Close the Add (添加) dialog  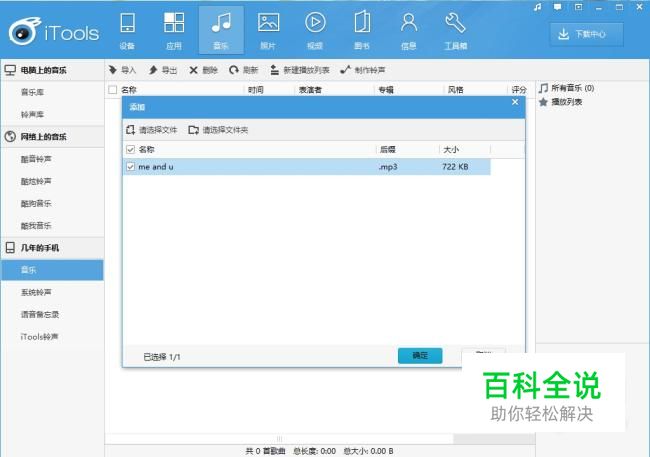click(x=515, y=102)
